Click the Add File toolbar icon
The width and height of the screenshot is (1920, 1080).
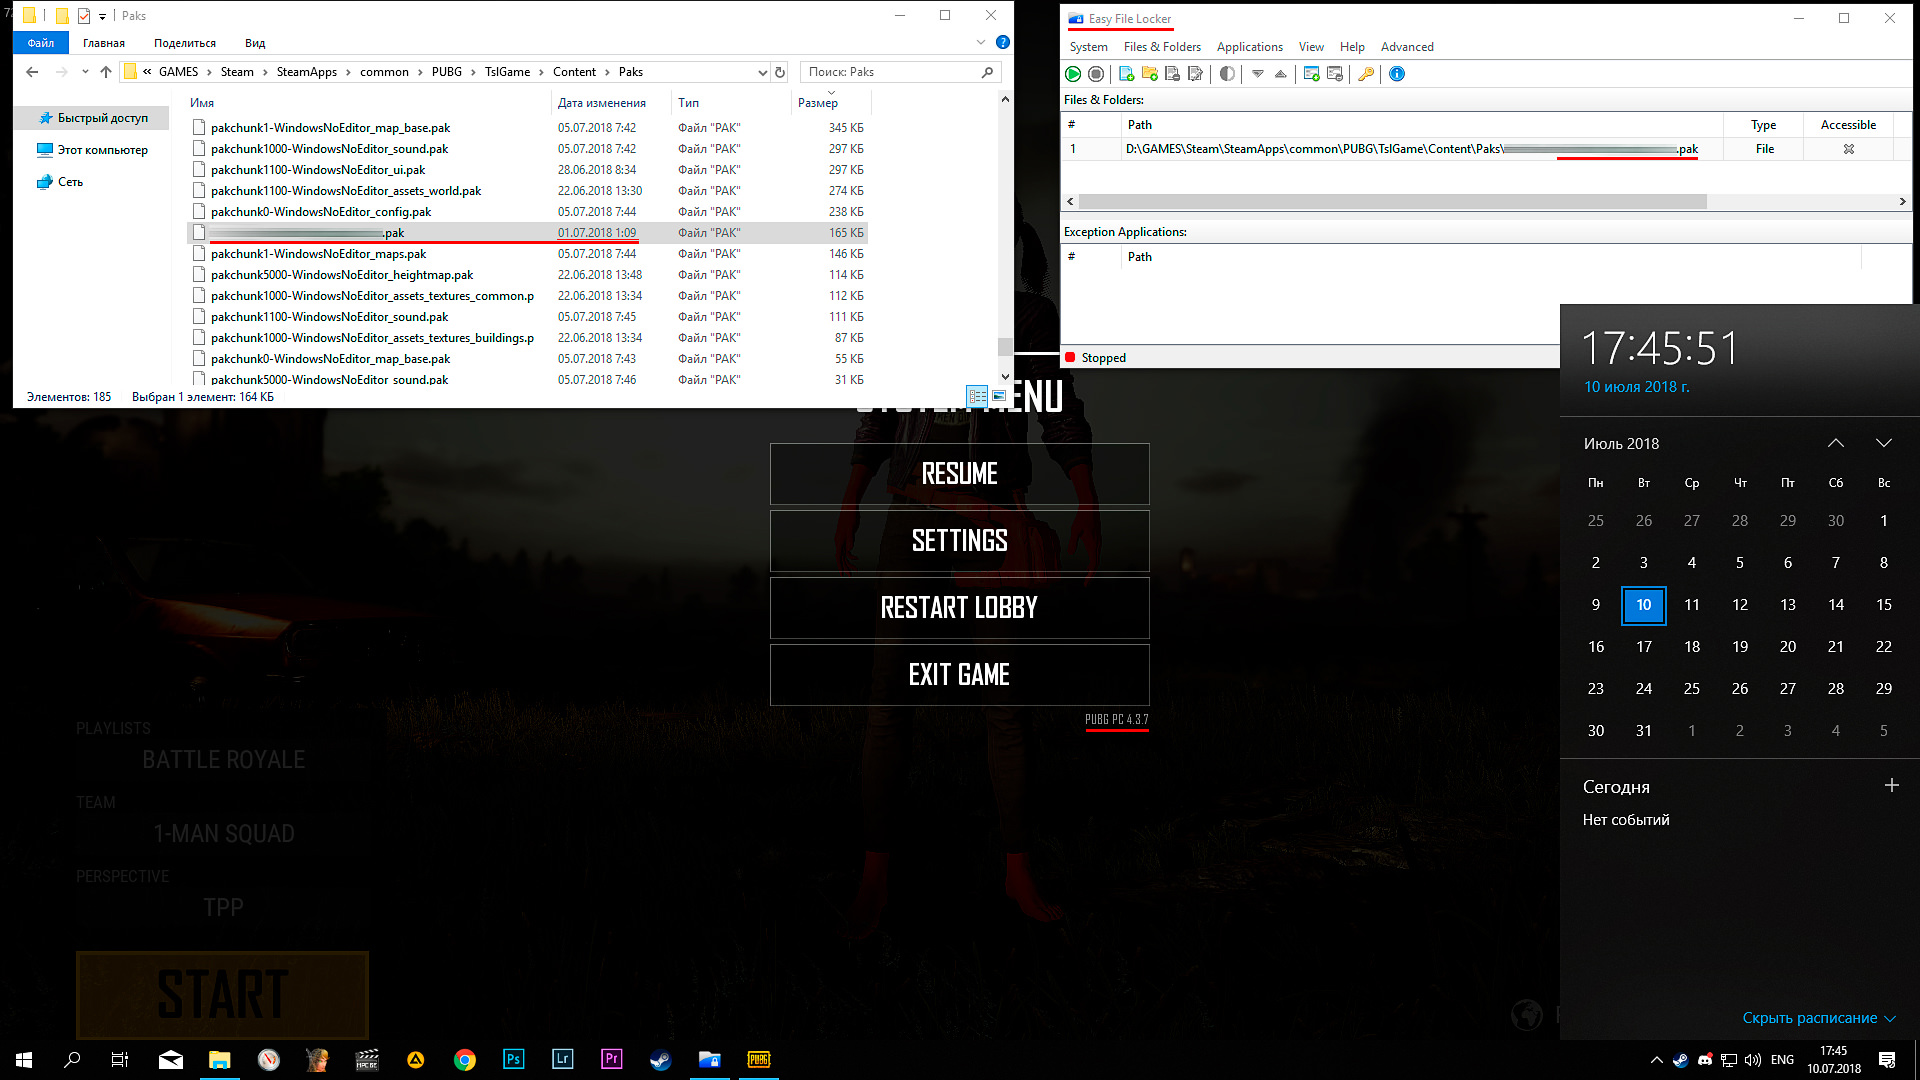(1126, 74)
